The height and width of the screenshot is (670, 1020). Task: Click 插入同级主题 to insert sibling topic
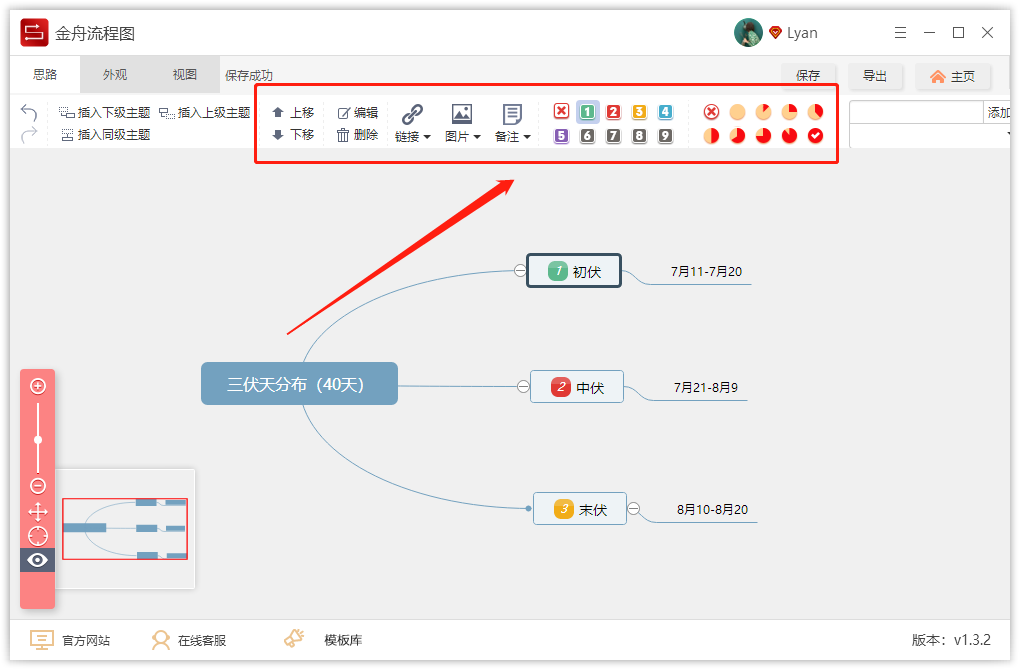106,135
